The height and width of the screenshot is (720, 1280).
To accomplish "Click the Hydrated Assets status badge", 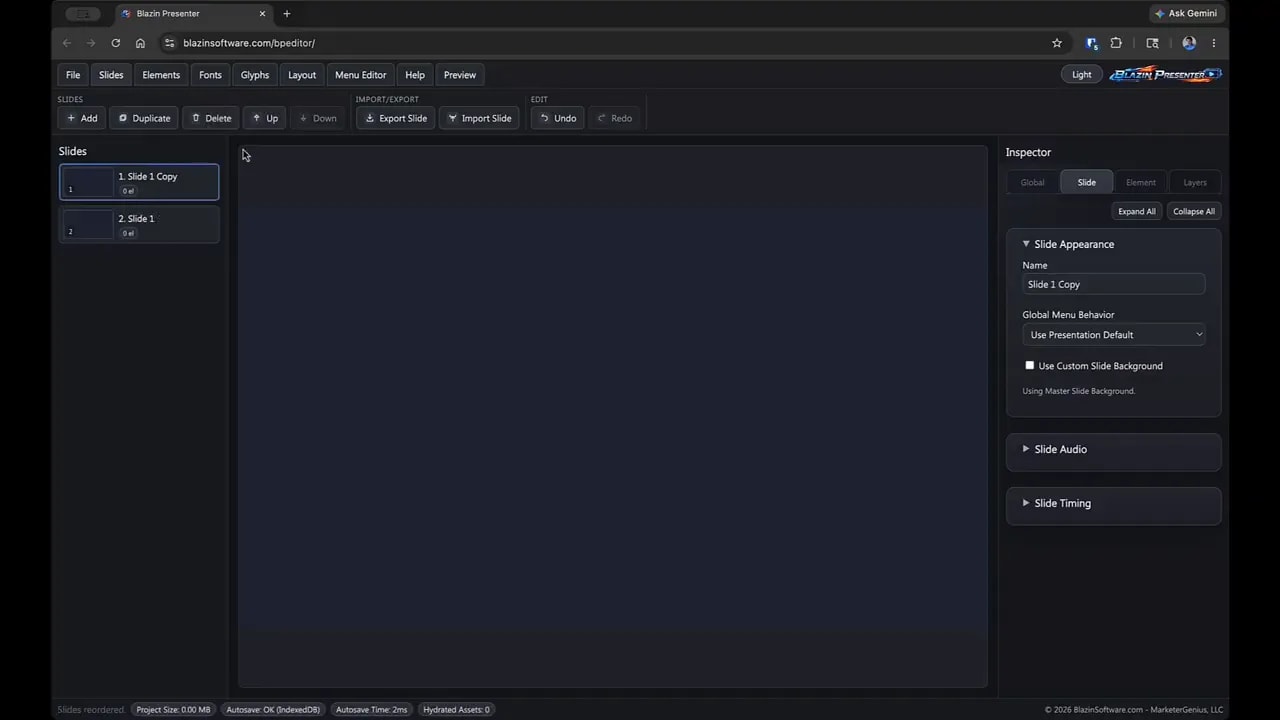I will 456,709.
